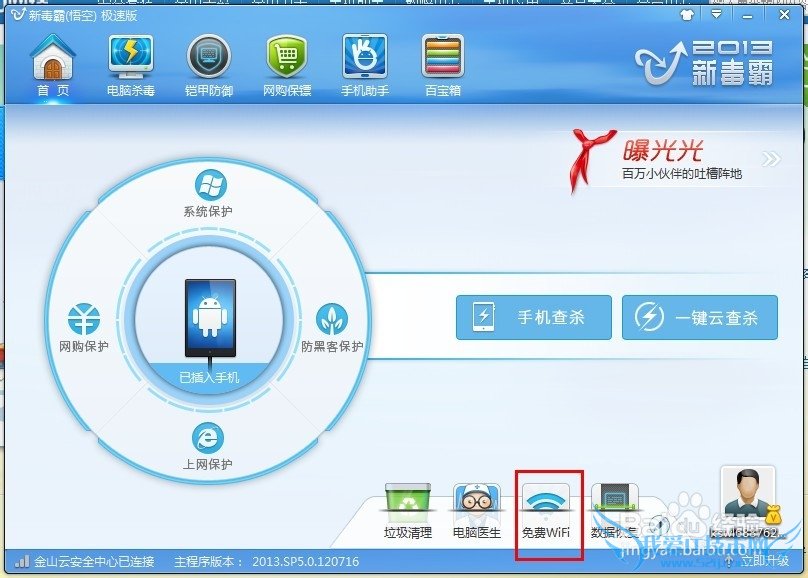
Task: Click the 上网保护 browser icon
Action: point(208,439)
